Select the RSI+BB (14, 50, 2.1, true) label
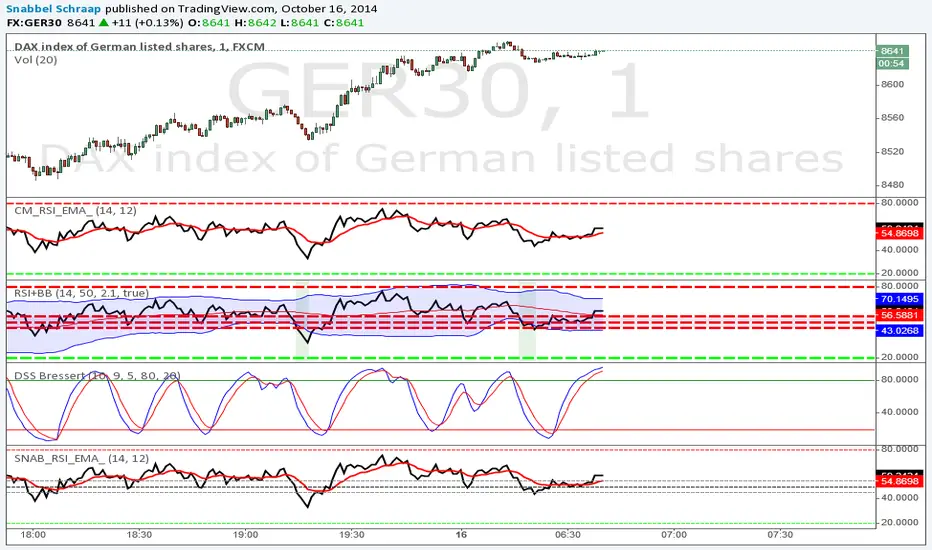This screenshot has height=550, width=932. [81, 293]
